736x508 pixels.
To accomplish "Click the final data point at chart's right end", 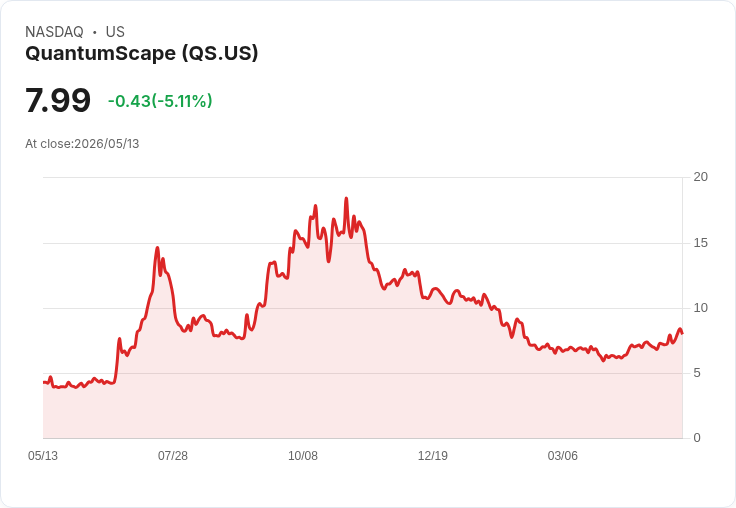I will (682, 333).
